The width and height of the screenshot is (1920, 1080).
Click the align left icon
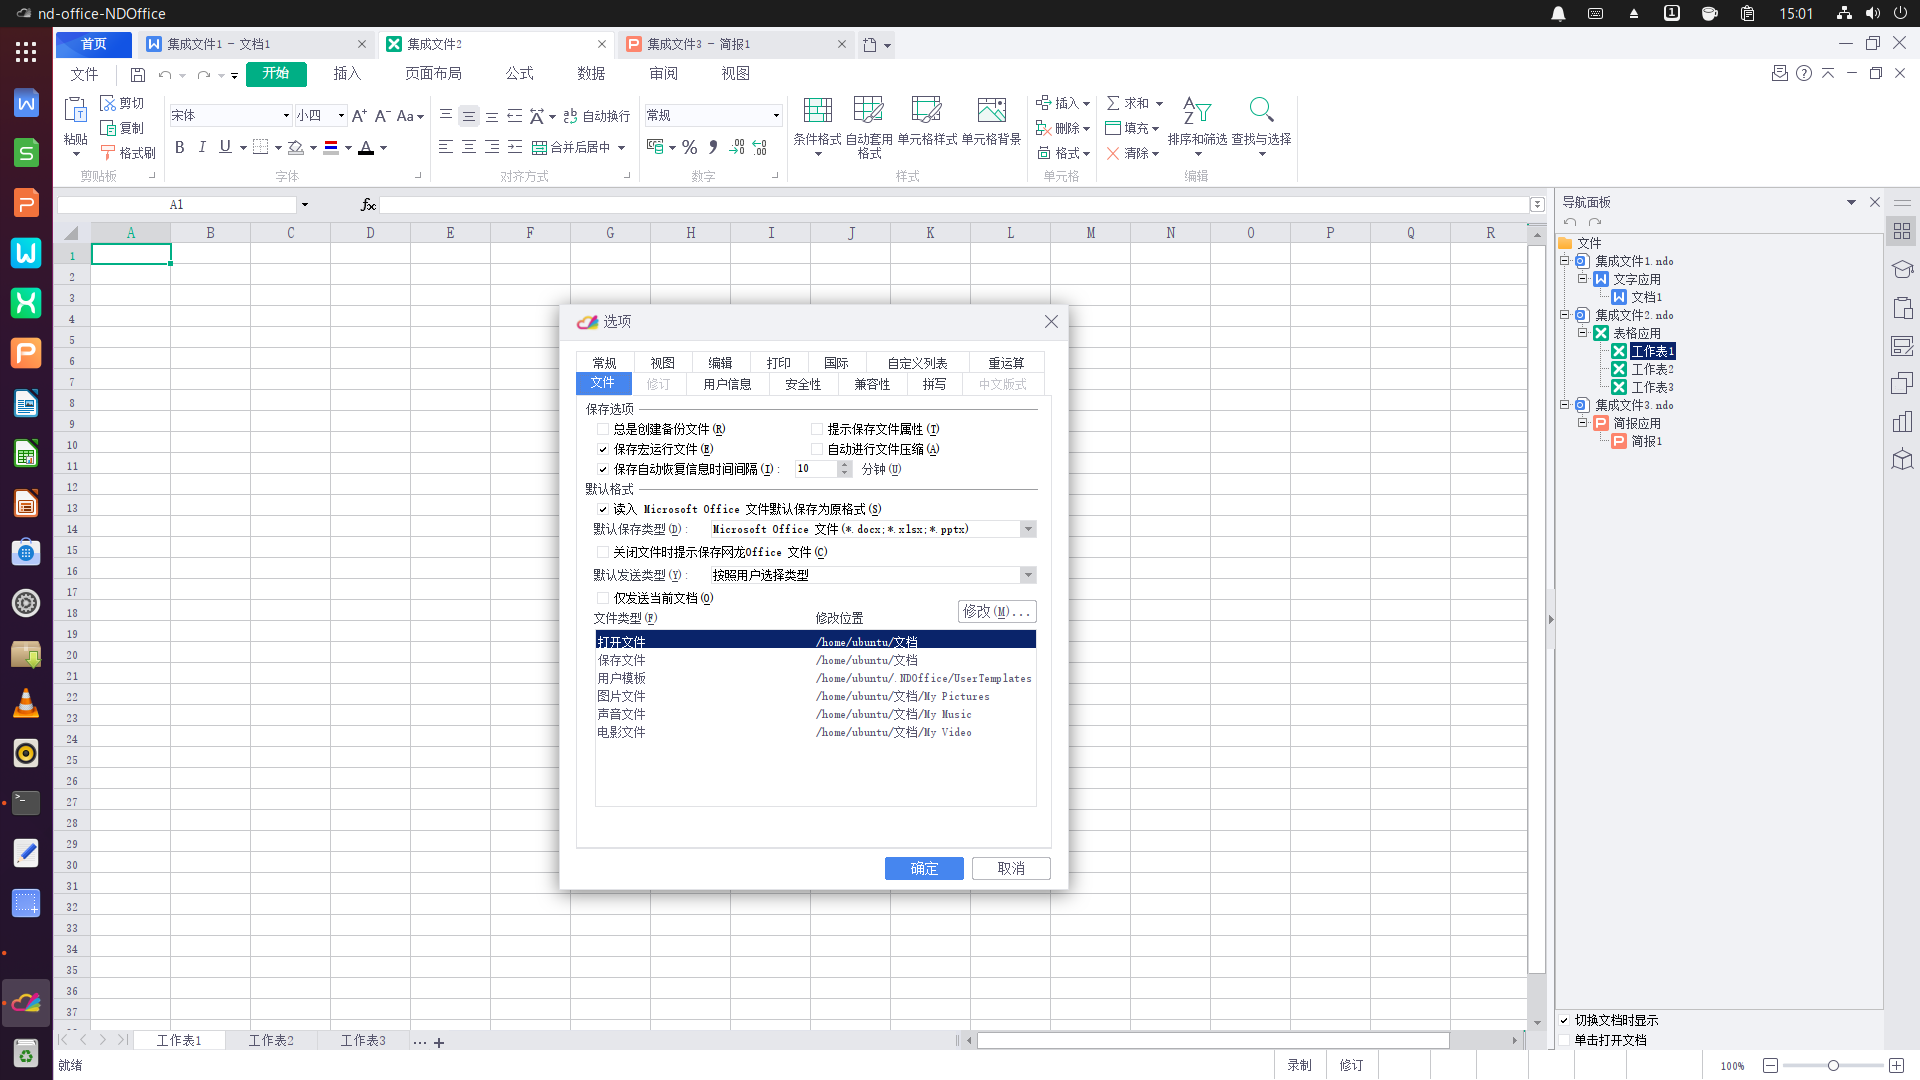446,147
